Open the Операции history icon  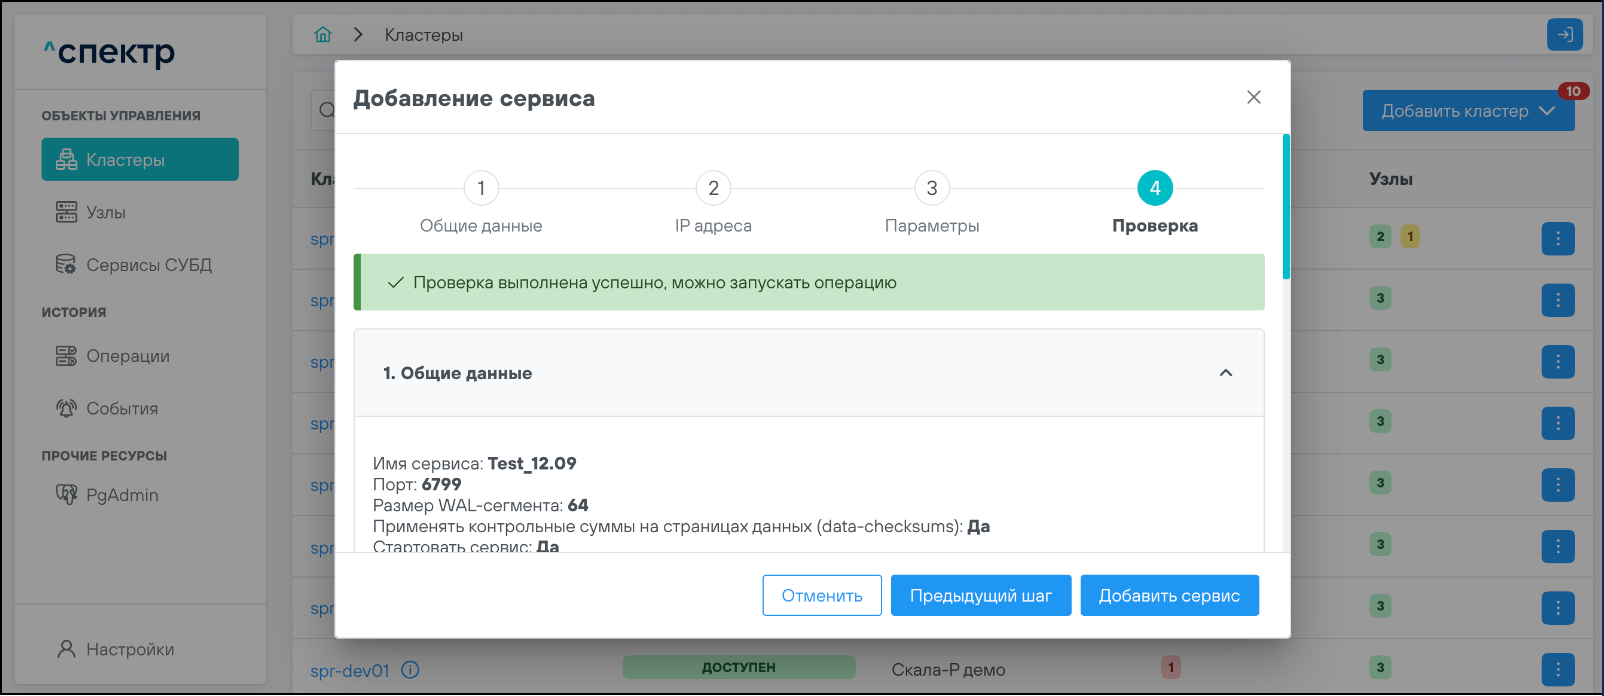pos(66,356)
